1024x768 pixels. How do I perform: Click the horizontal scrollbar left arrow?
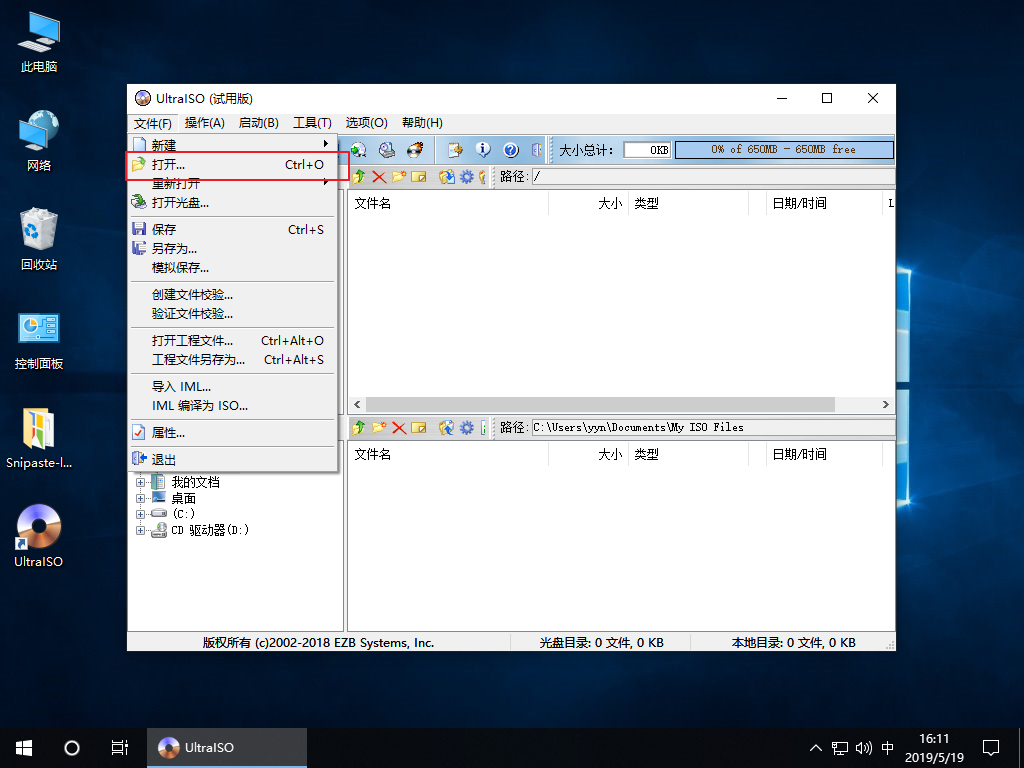click(357, 405)
